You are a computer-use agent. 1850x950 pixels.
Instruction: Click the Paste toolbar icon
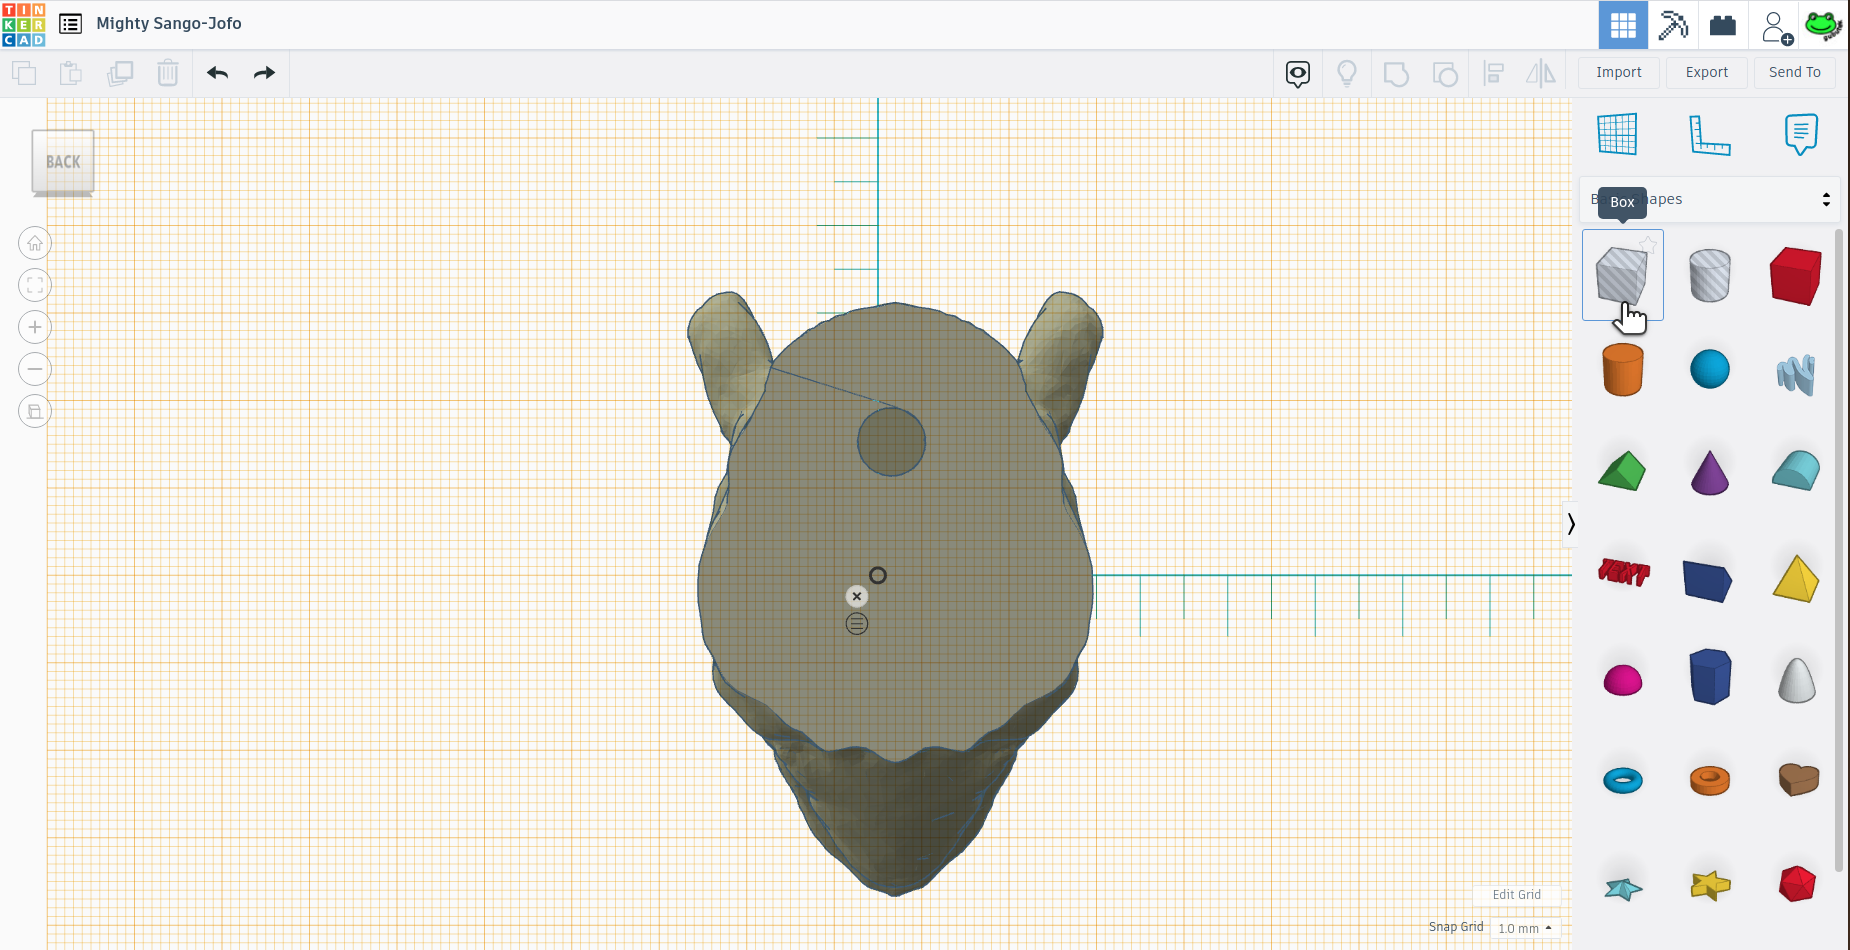[71, 73]
